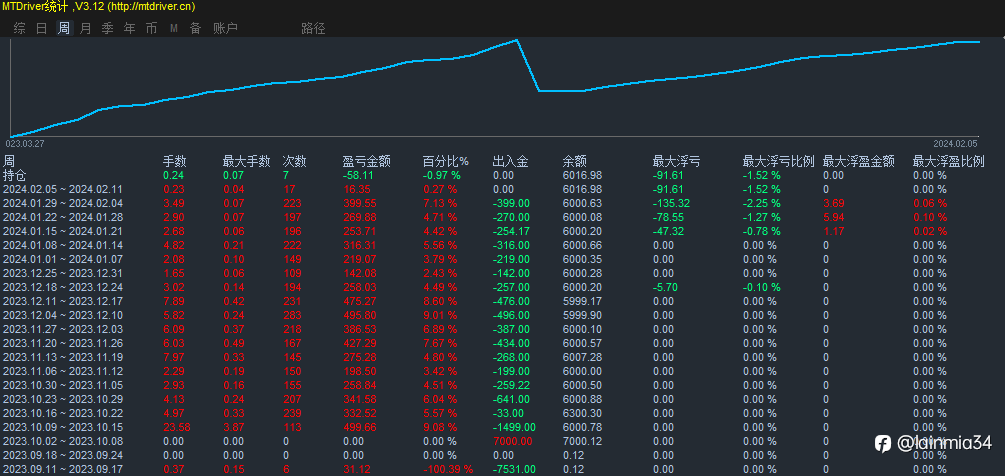Click the 最大浮亏 column header
The height and width of the screenshot is (476, 1005).
676,161
